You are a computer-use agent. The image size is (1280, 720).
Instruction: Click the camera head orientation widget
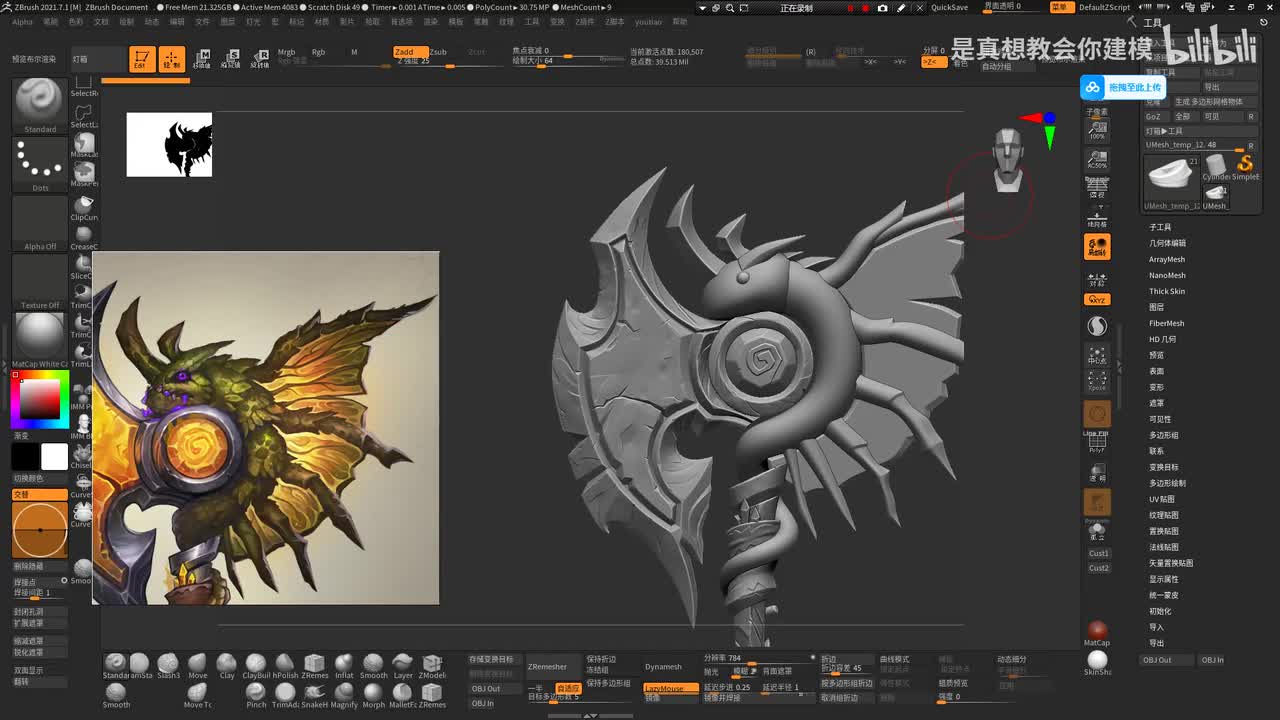pyautogui.click(x=1008, y=160)
